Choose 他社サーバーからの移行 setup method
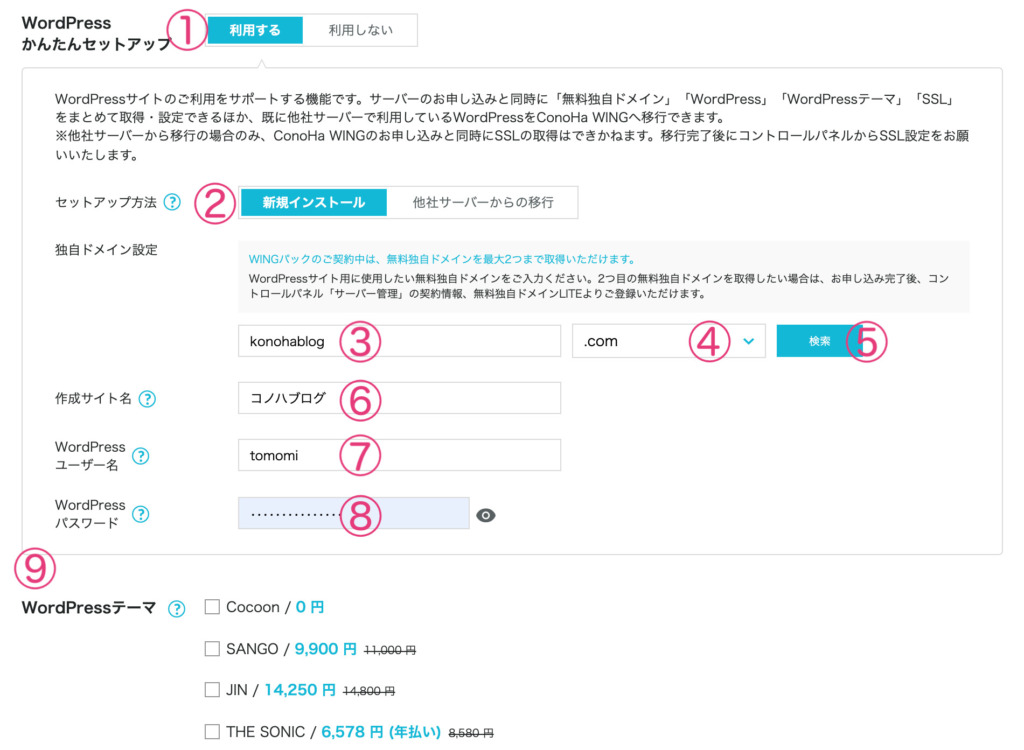 (x=483, y=203)
